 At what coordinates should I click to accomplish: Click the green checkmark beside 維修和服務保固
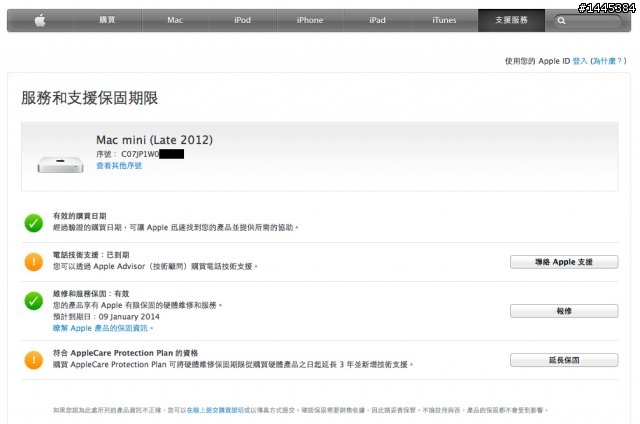tap(33, 301)
